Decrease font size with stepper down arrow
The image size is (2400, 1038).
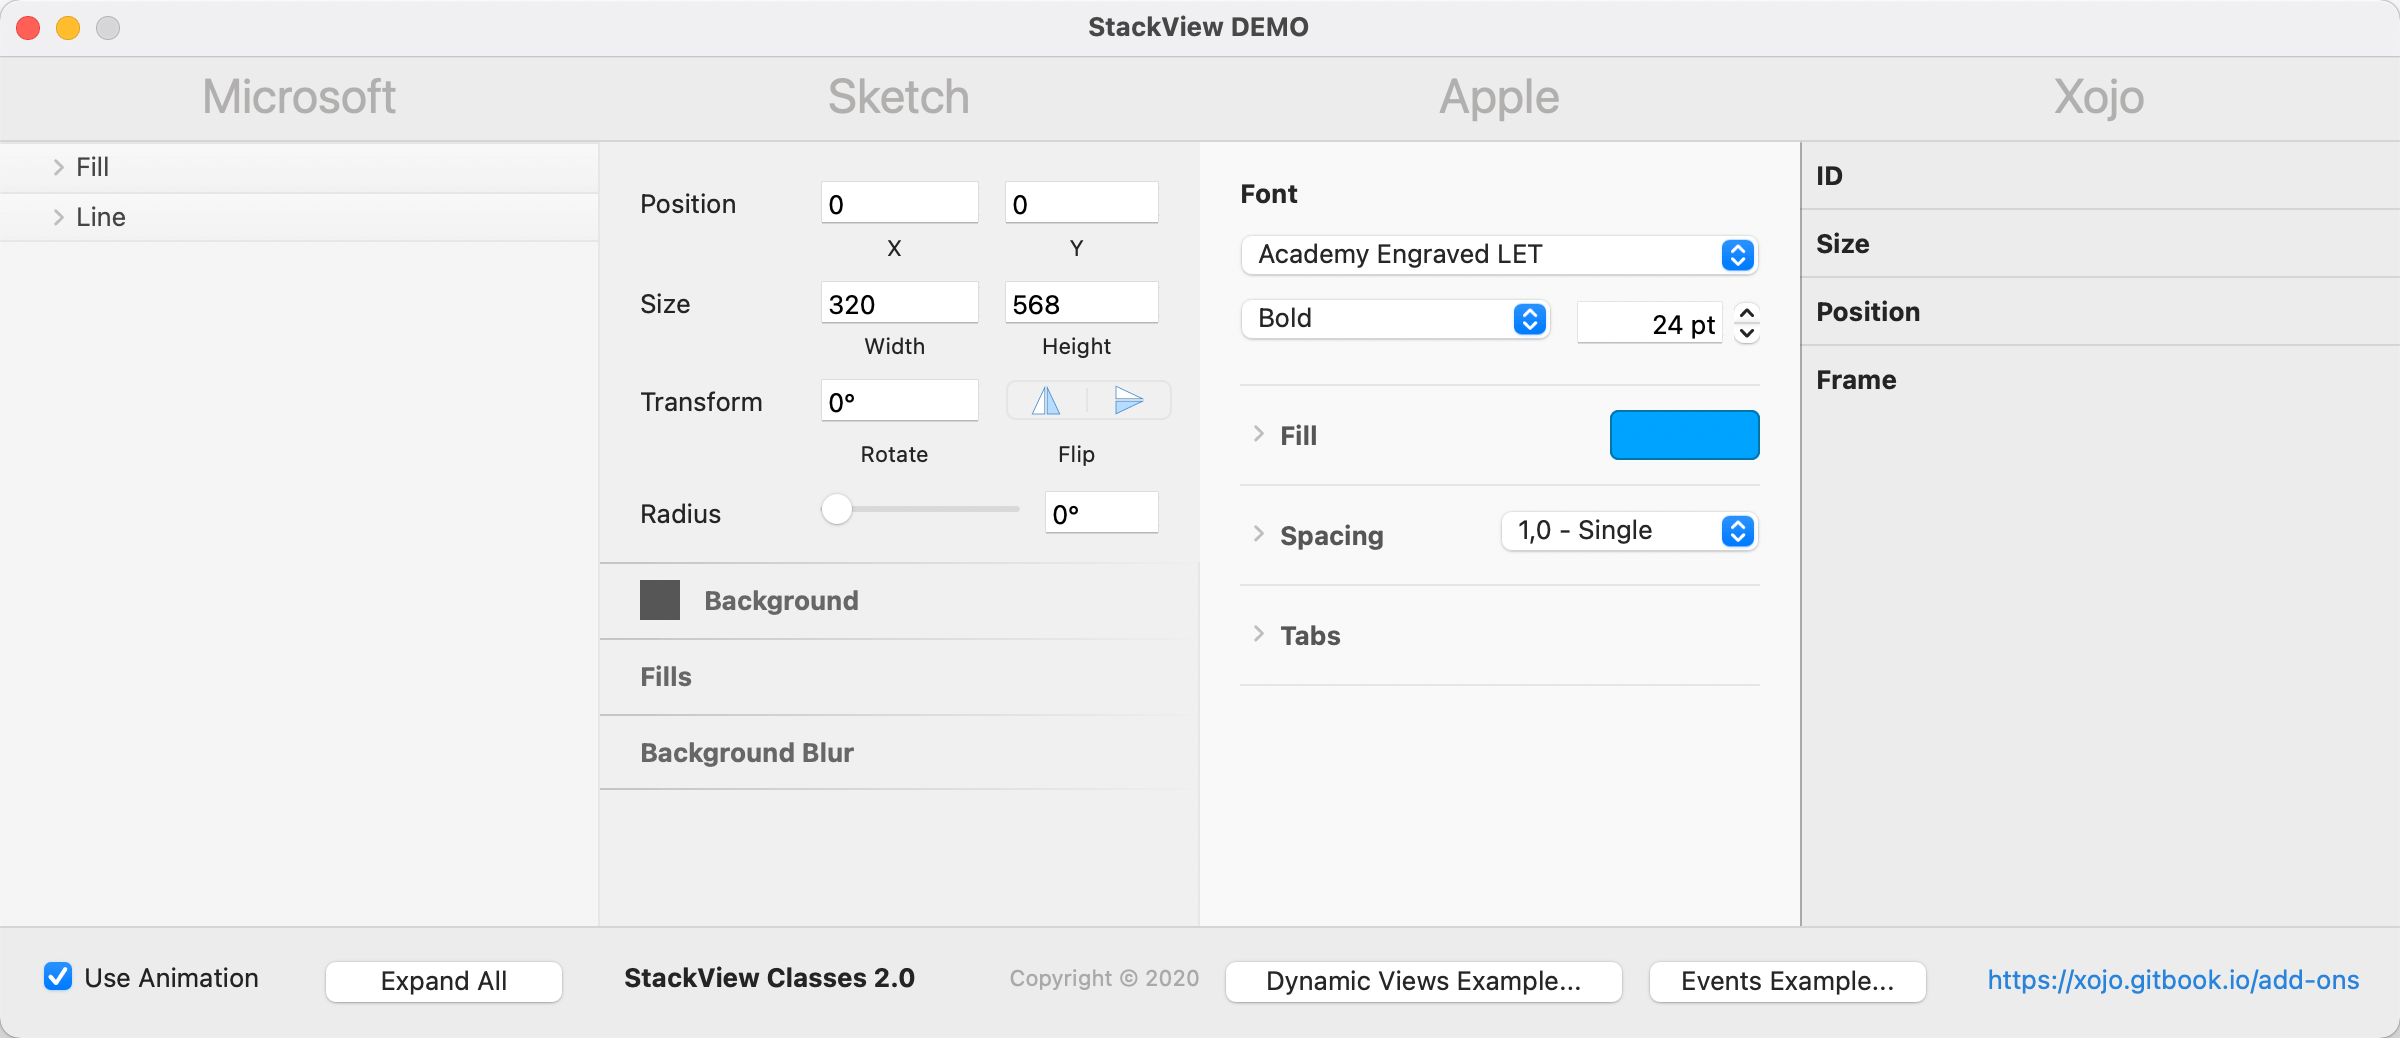coord(1747,333)
